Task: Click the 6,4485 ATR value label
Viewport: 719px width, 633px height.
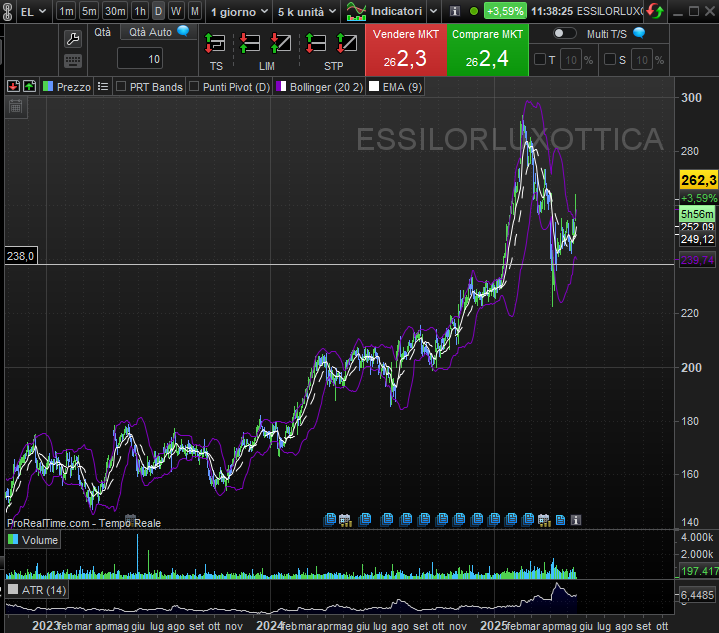Action: pyautogui.click(x=697, y=595)
